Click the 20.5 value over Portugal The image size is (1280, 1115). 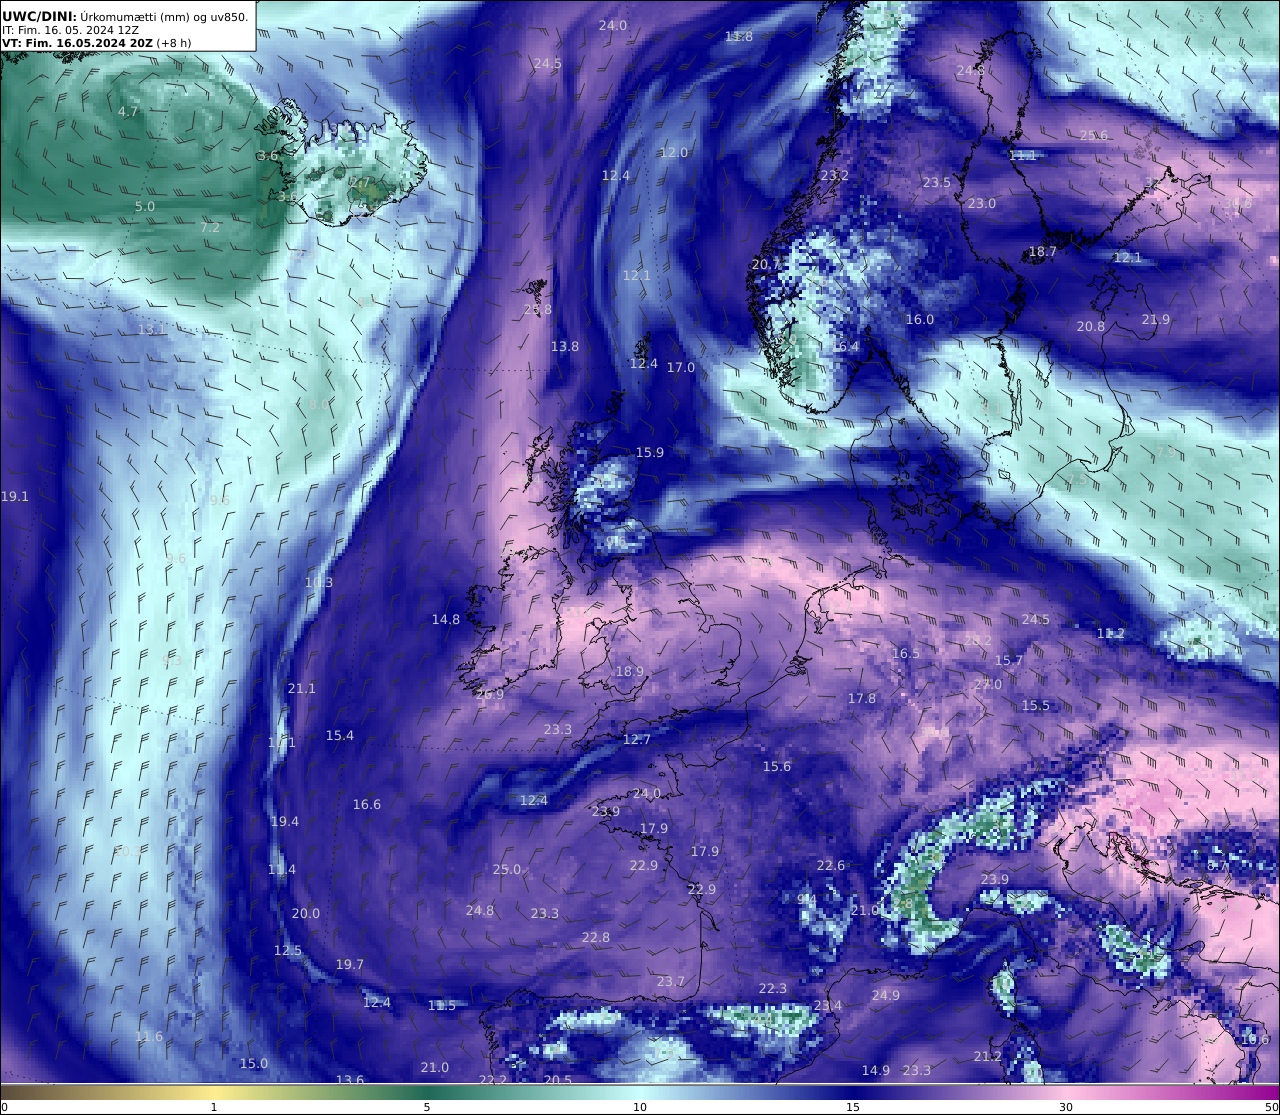558,1080
